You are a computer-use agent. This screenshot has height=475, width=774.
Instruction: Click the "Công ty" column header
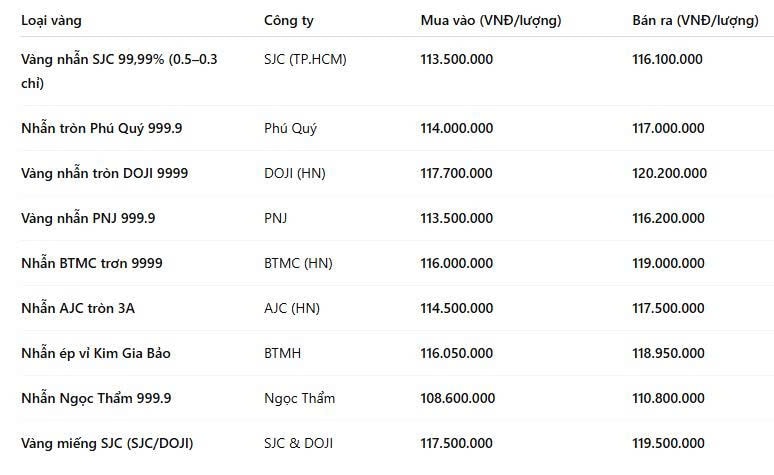289,20
